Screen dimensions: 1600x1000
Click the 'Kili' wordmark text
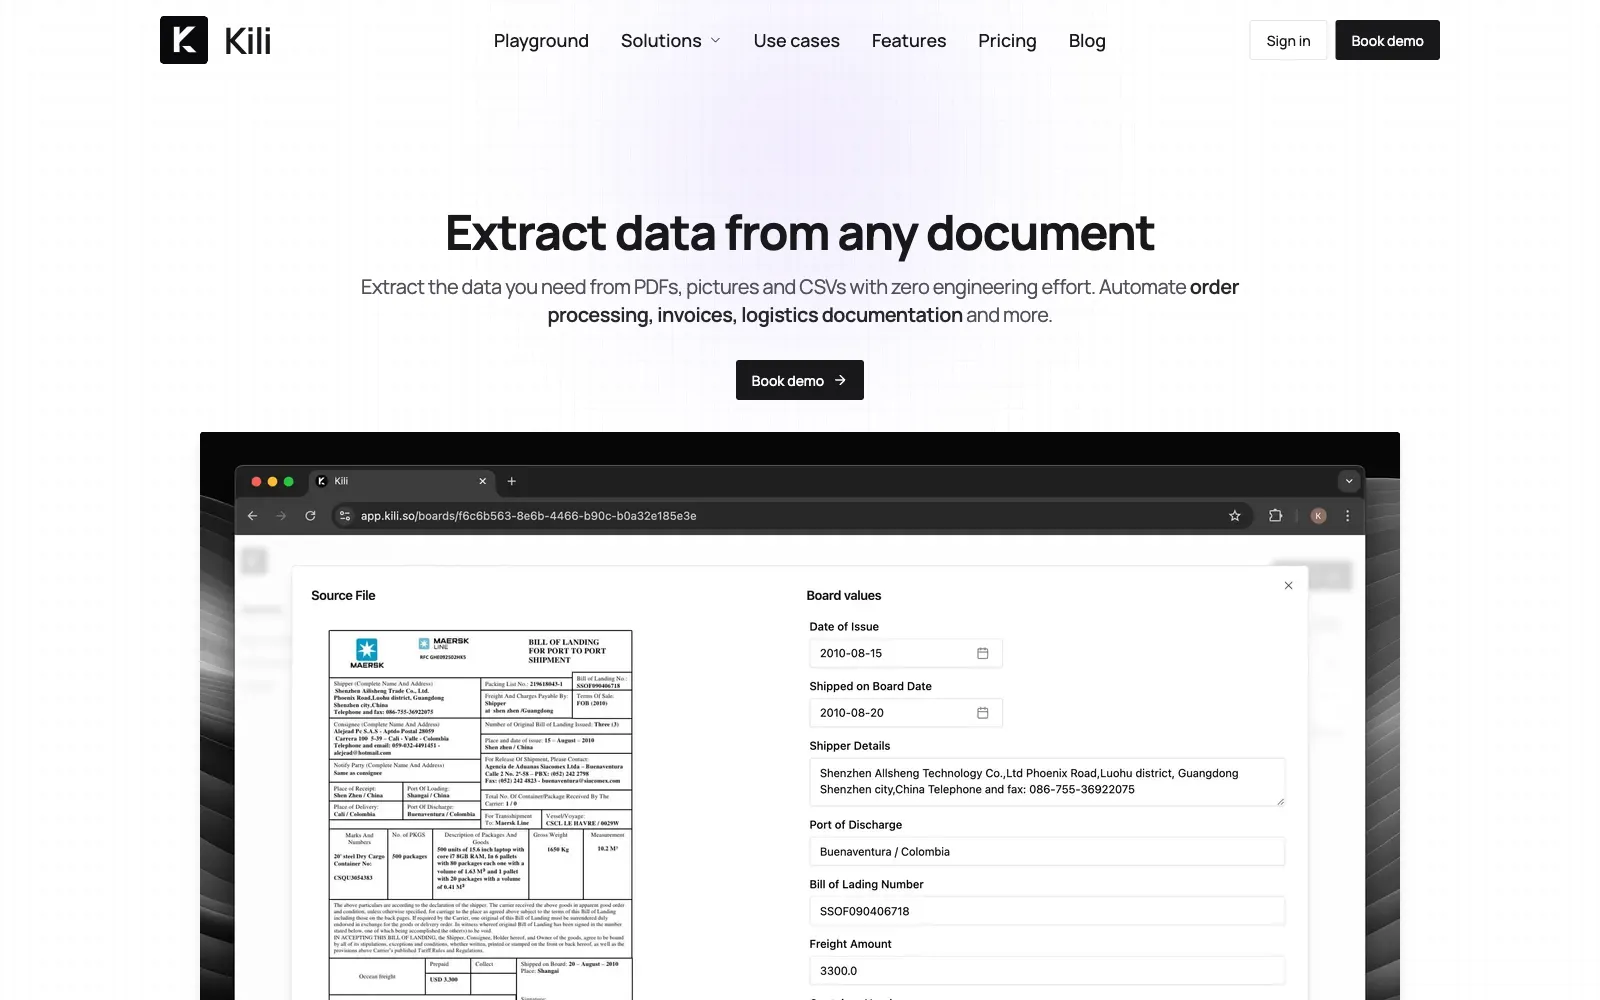coord(248,41)
